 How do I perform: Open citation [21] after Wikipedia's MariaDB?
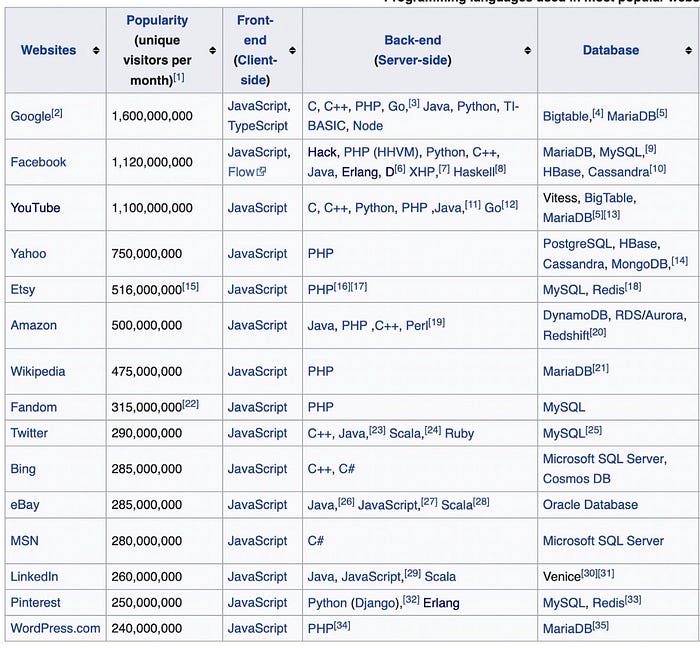[x=600, y=368]
